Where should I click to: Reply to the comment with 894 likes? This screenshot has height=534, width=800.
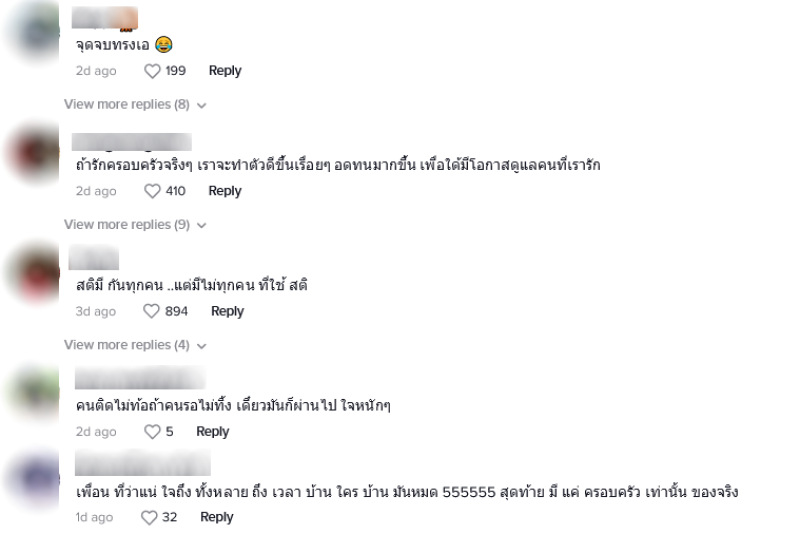click(x=228, y=311)
